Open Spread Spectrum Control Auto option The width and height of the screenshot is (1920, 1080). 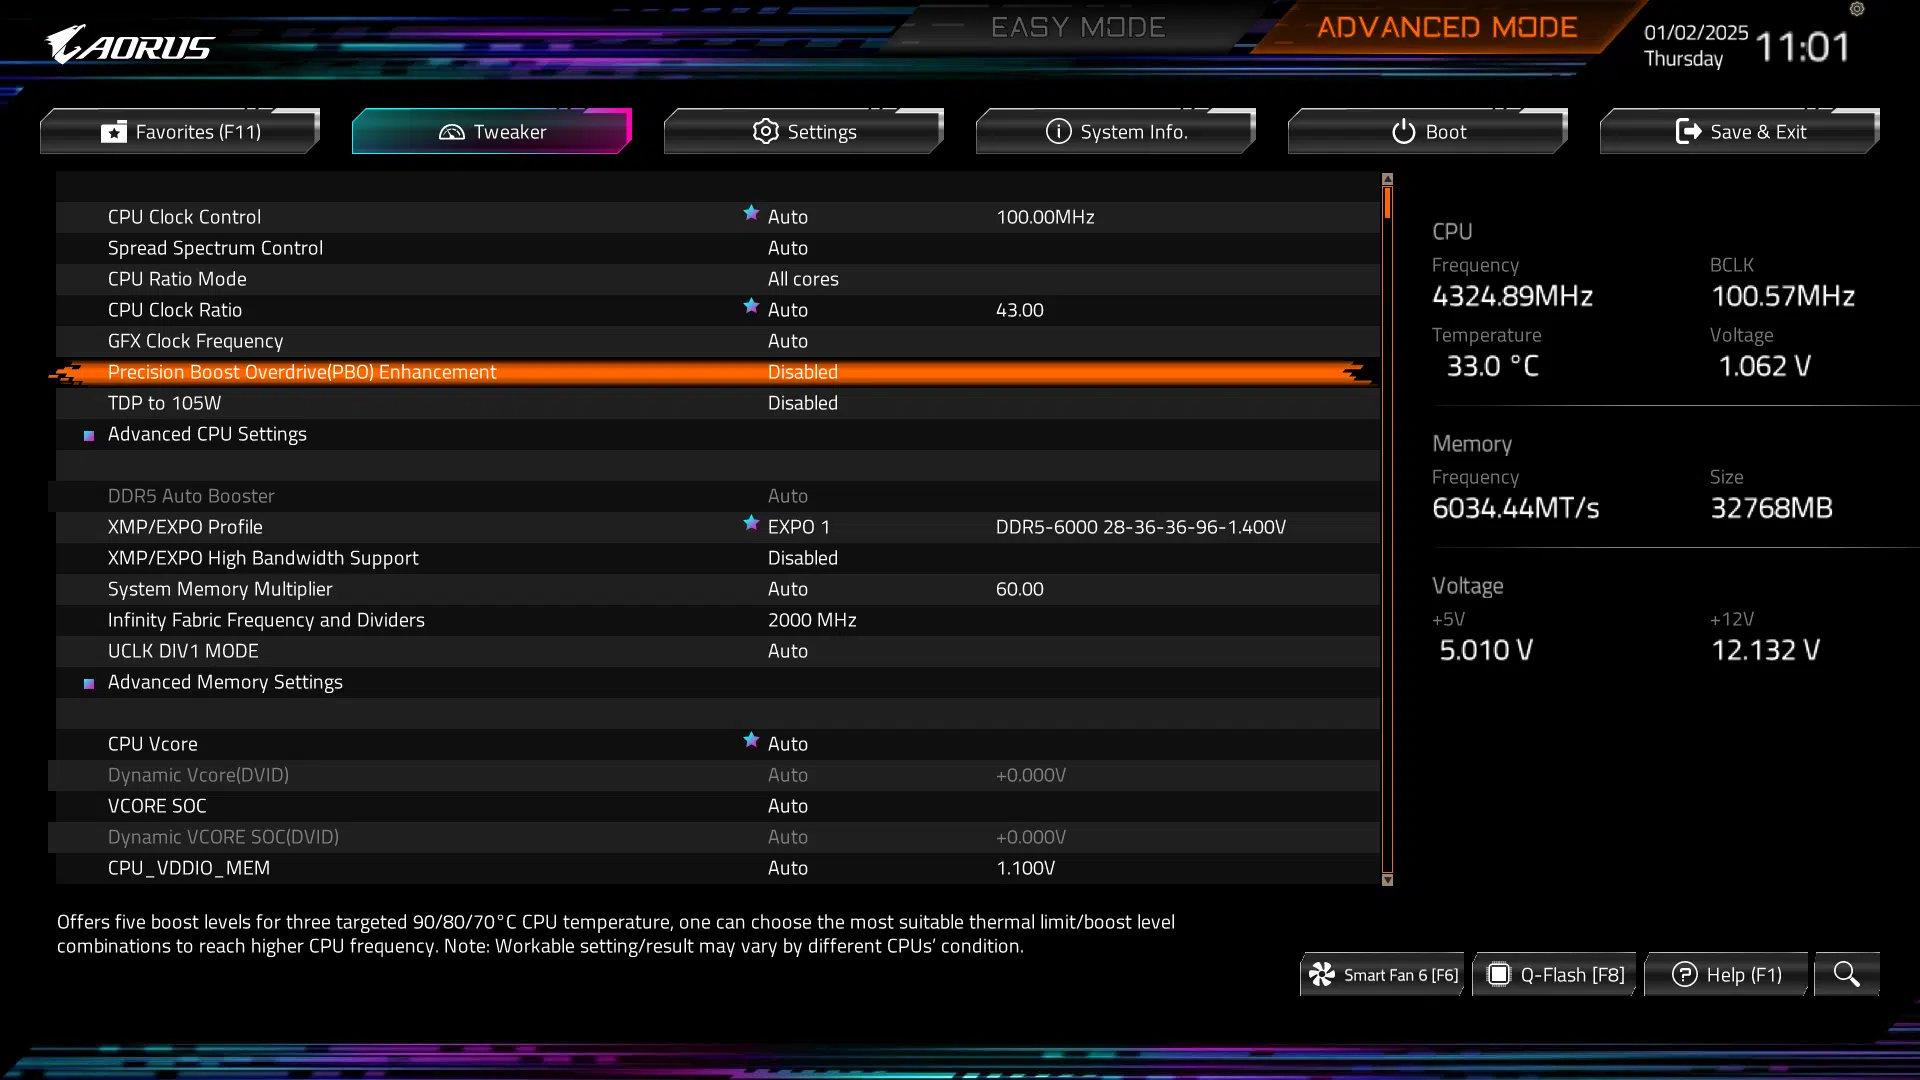(788, 248)
